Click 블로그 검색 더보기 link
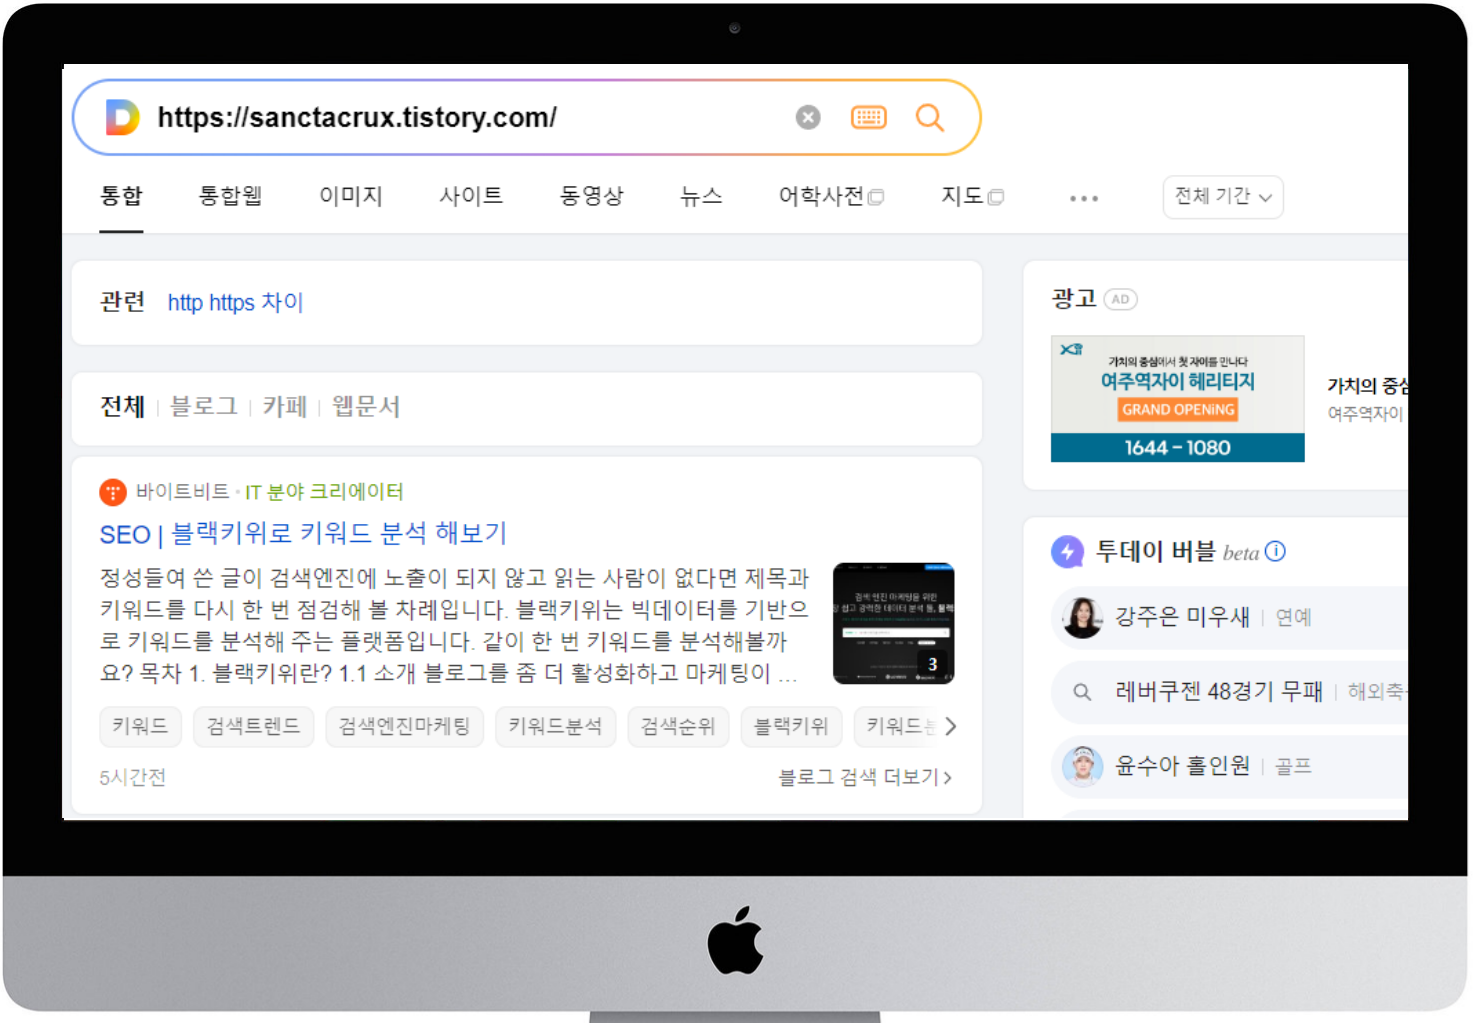The height and width of the screenshot is (1023, 1476). pos(865,777)
